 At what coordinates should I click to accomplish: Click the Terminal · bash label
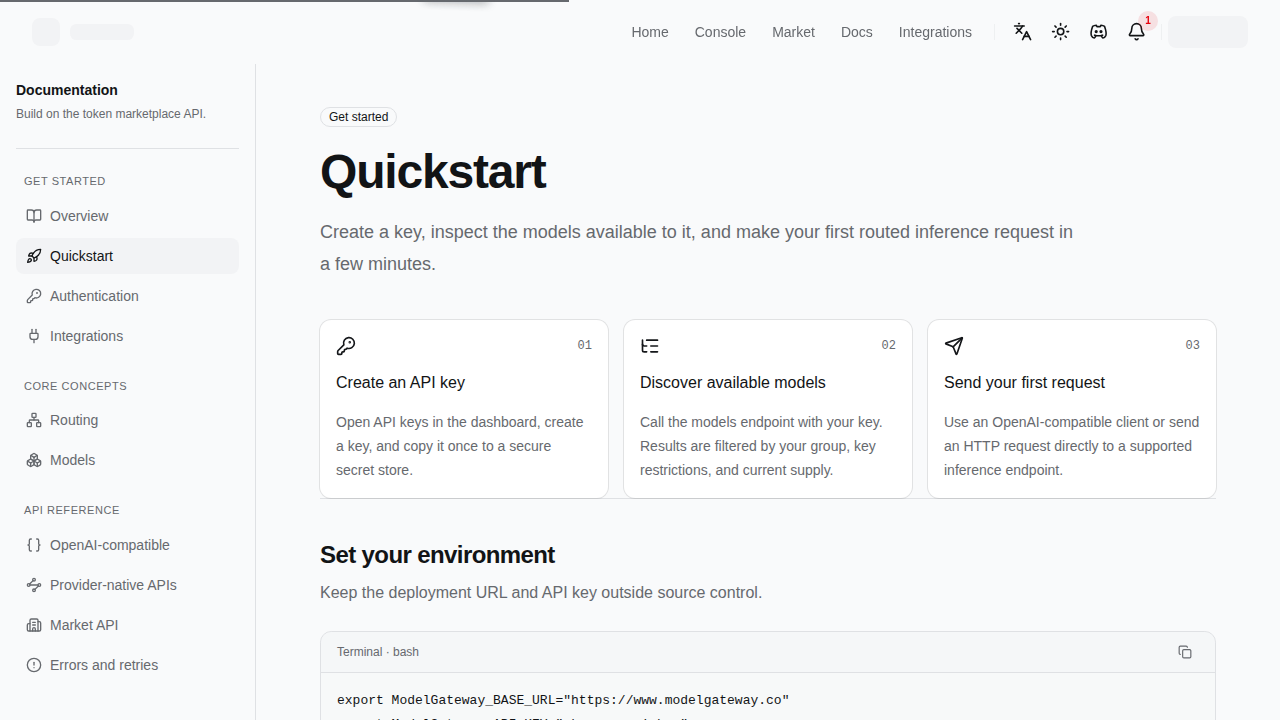click(378, 652)
